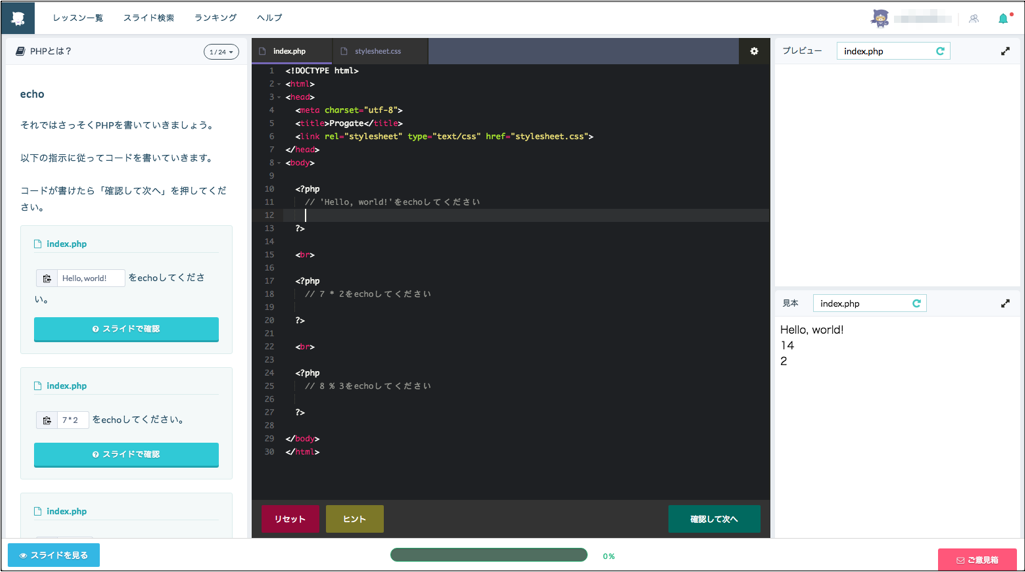Click file icon of second index.php card

[x=38, y=386]
